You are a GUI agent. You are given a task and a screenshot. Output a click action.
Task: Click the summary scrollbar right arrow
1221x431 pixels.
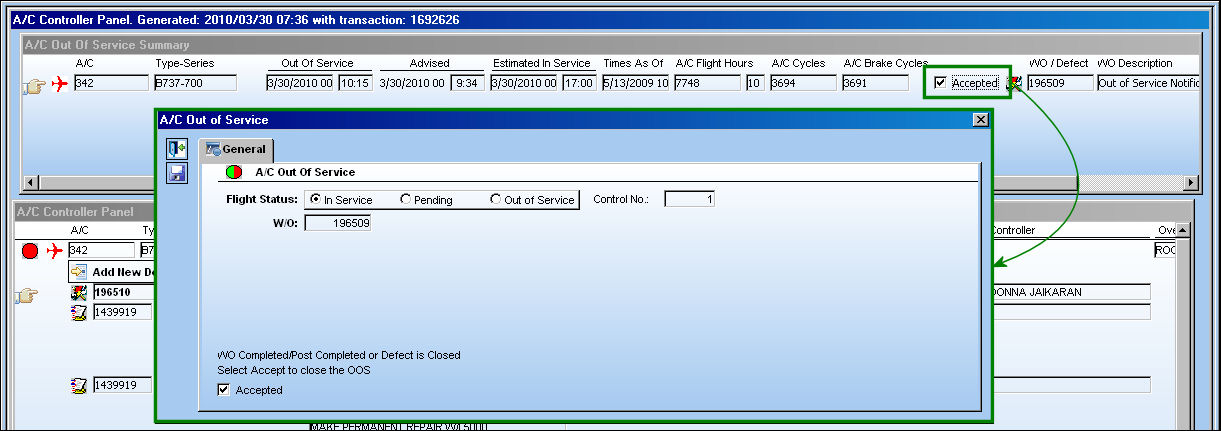tap(1190, 183)
